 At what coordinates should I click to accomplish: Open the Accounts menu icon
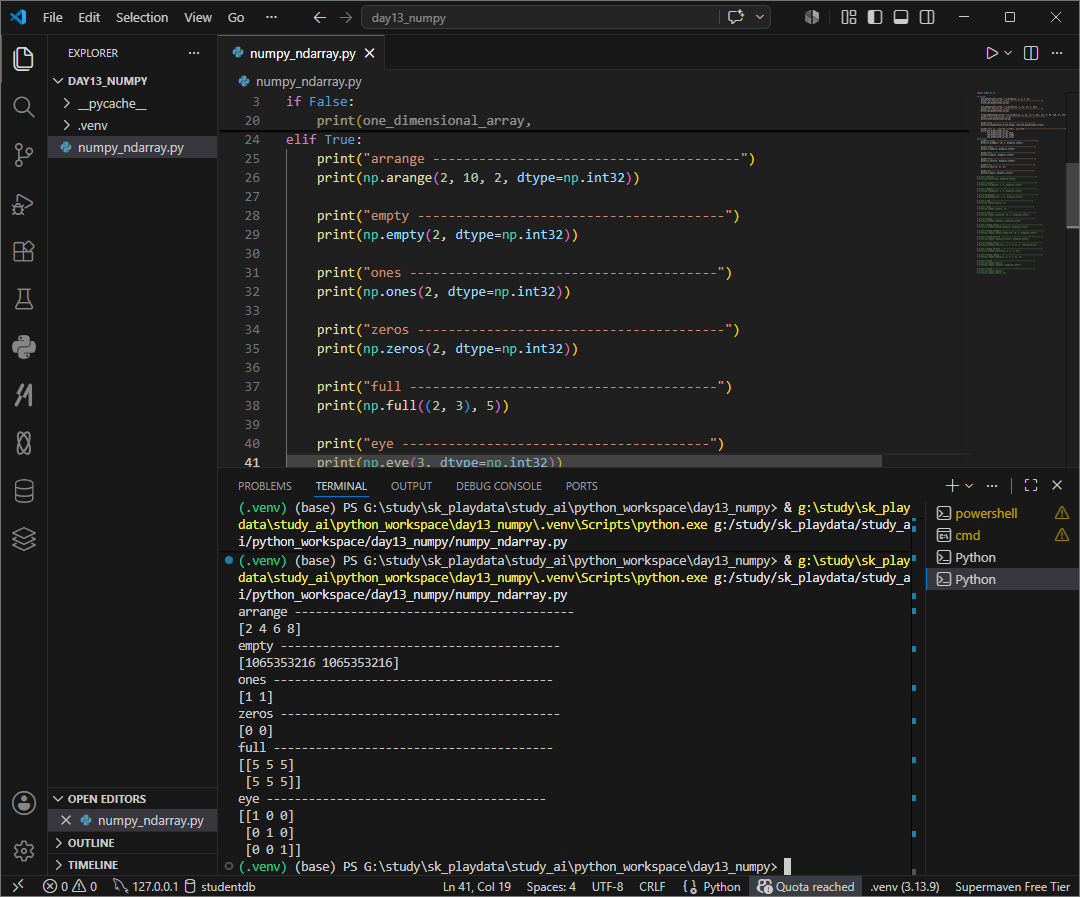tap(23, 803)
